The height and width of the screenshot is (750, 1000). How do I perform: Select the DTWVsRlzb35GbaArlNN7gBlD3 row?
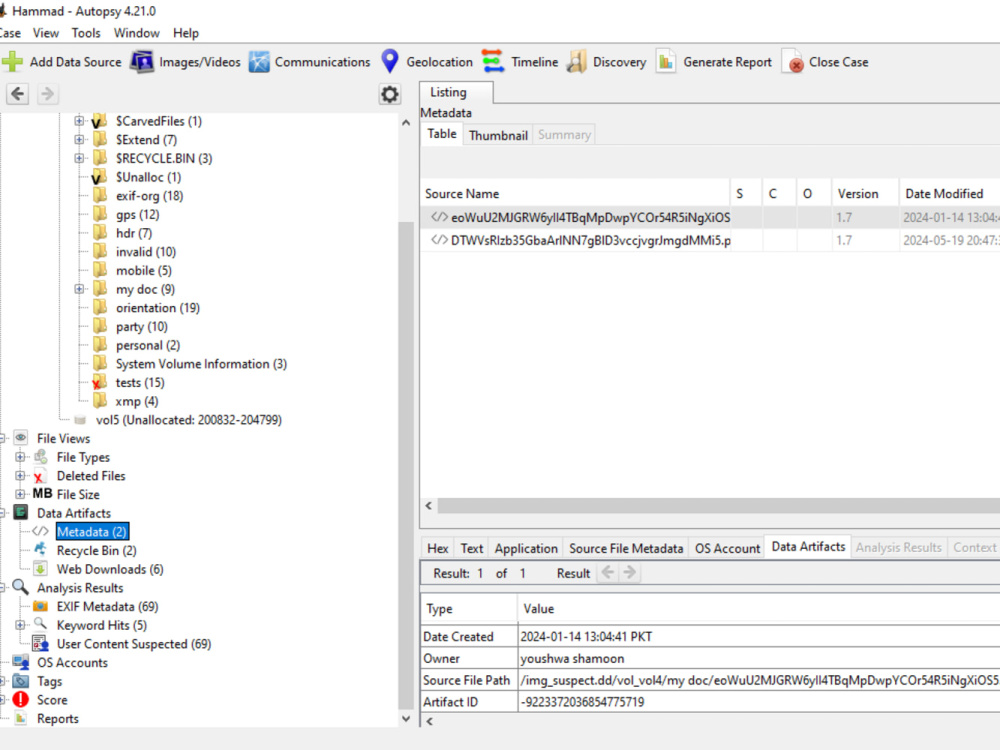point(710,240)
